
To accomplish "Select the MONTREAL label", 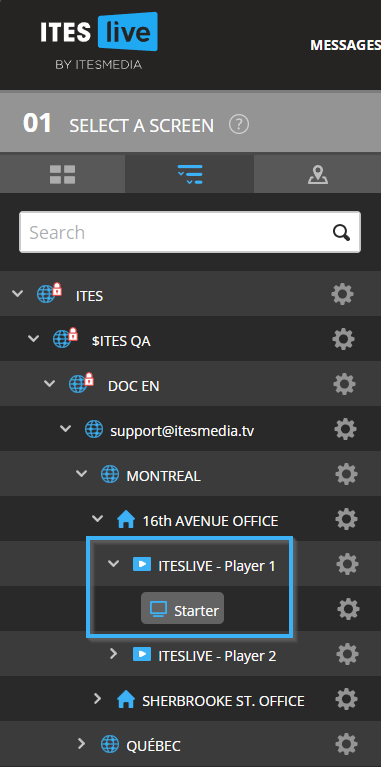I will [163, 476].
